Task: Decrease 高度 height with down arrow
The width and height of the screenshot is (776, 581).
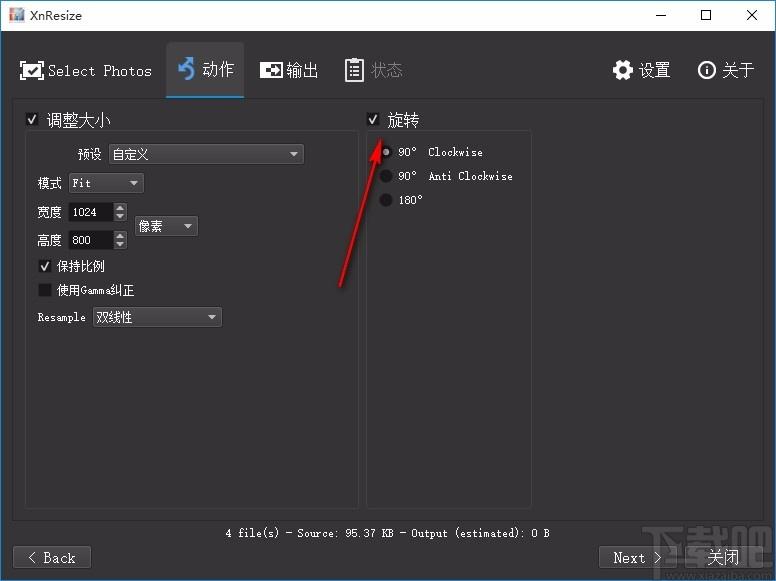Action: [x=120, y=244]
